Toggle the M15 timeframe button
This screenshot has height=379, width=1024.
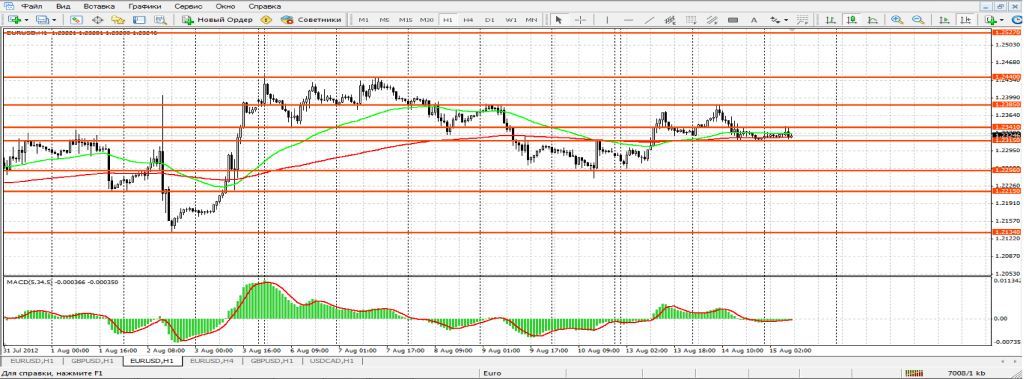[x=406, y=20]
